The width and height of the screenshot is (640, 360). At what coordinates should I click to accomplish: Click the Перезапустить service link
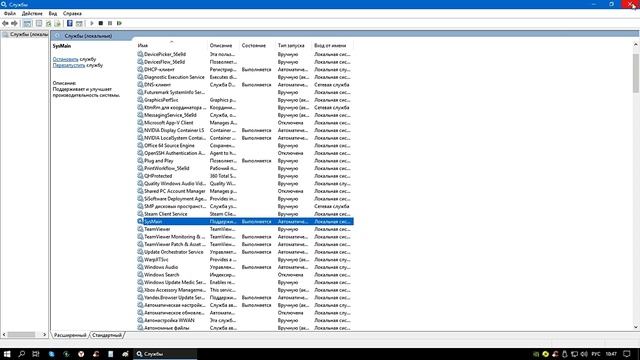pos(69,65)
